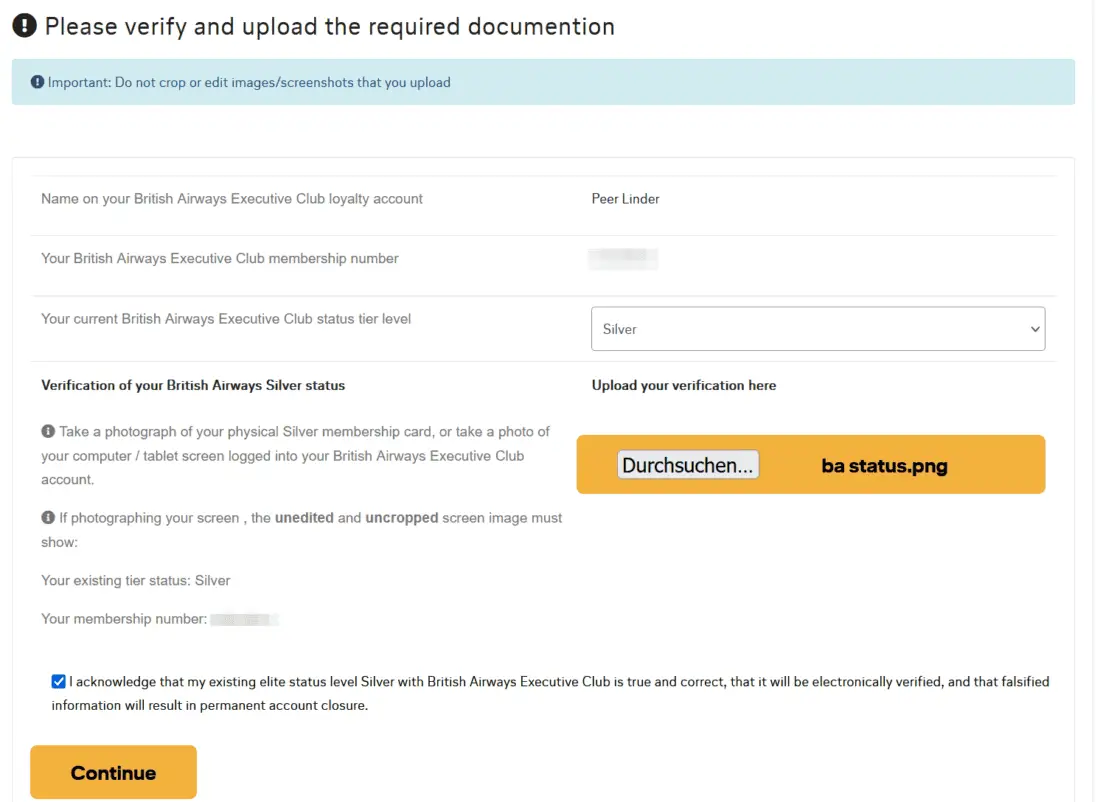
Task: Click the blurred membership number value at top
Action: (623, 259)
